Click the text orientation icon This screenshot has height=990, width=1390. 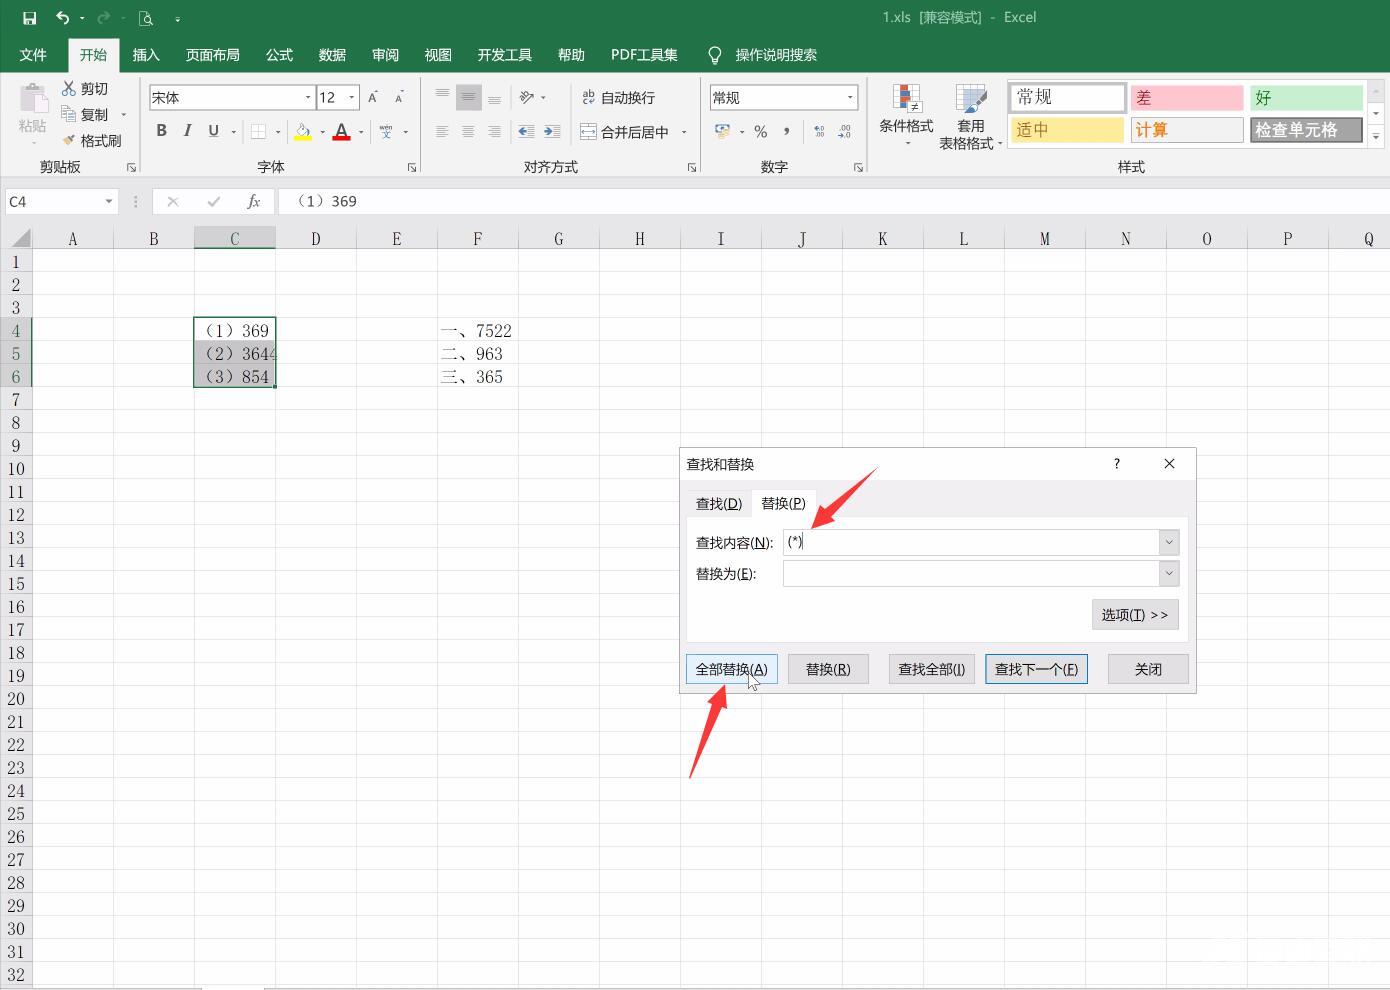click(x=527, y=97)
